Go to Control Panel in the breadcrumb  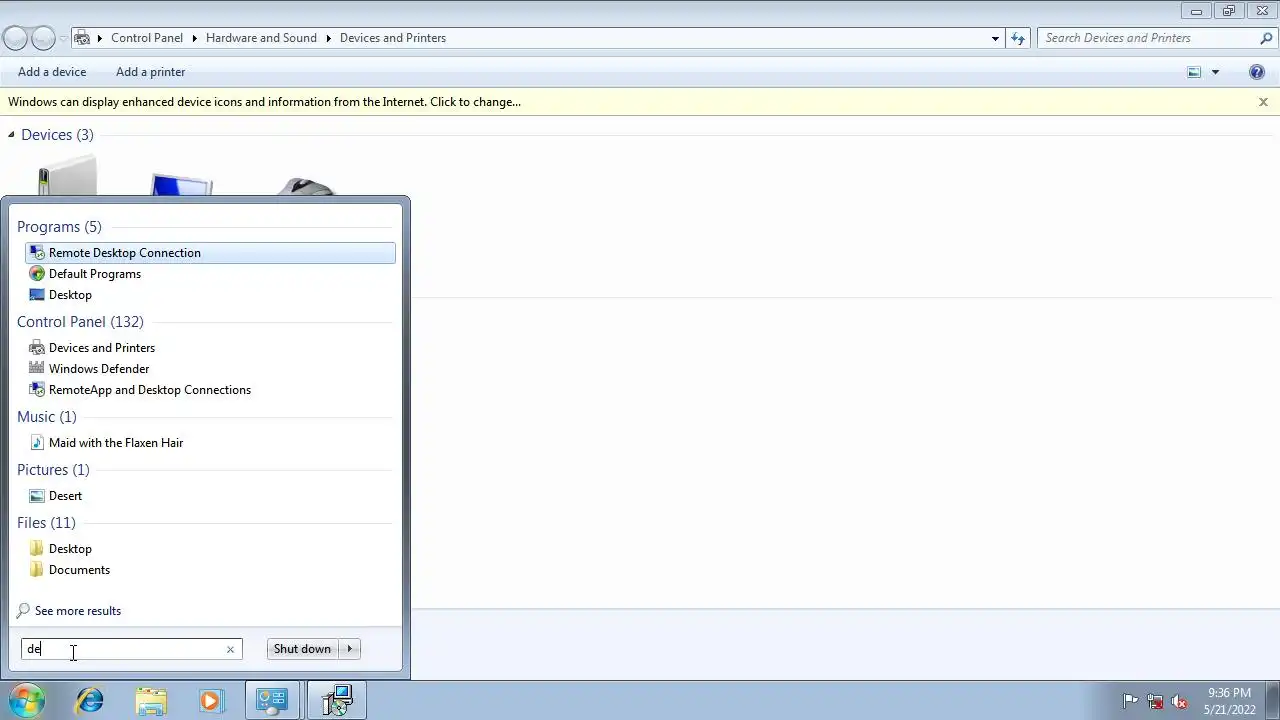pos(147,38)
